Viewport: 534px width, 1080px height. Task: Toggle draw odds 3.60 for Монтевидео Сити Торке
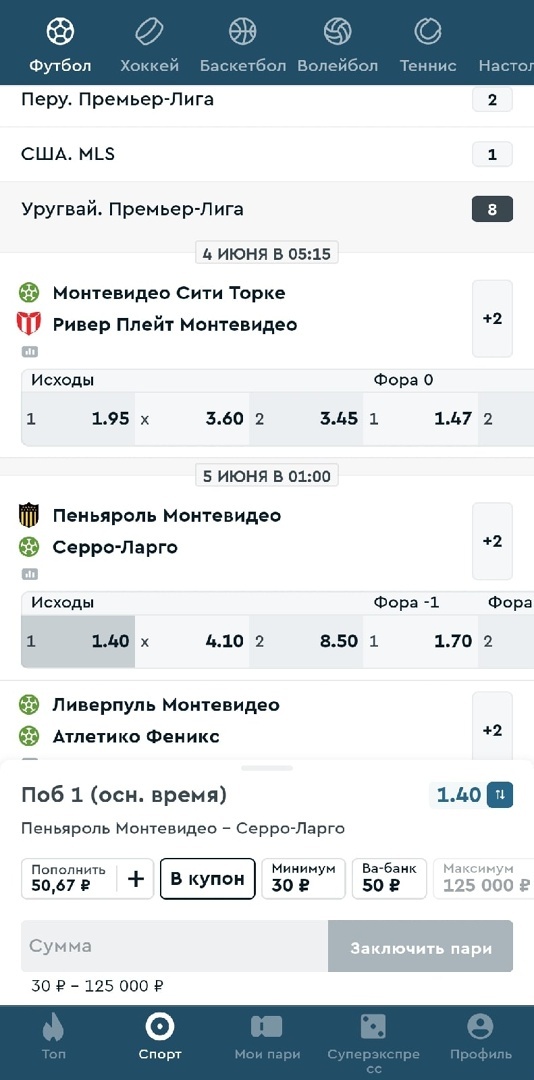[192, 419]
